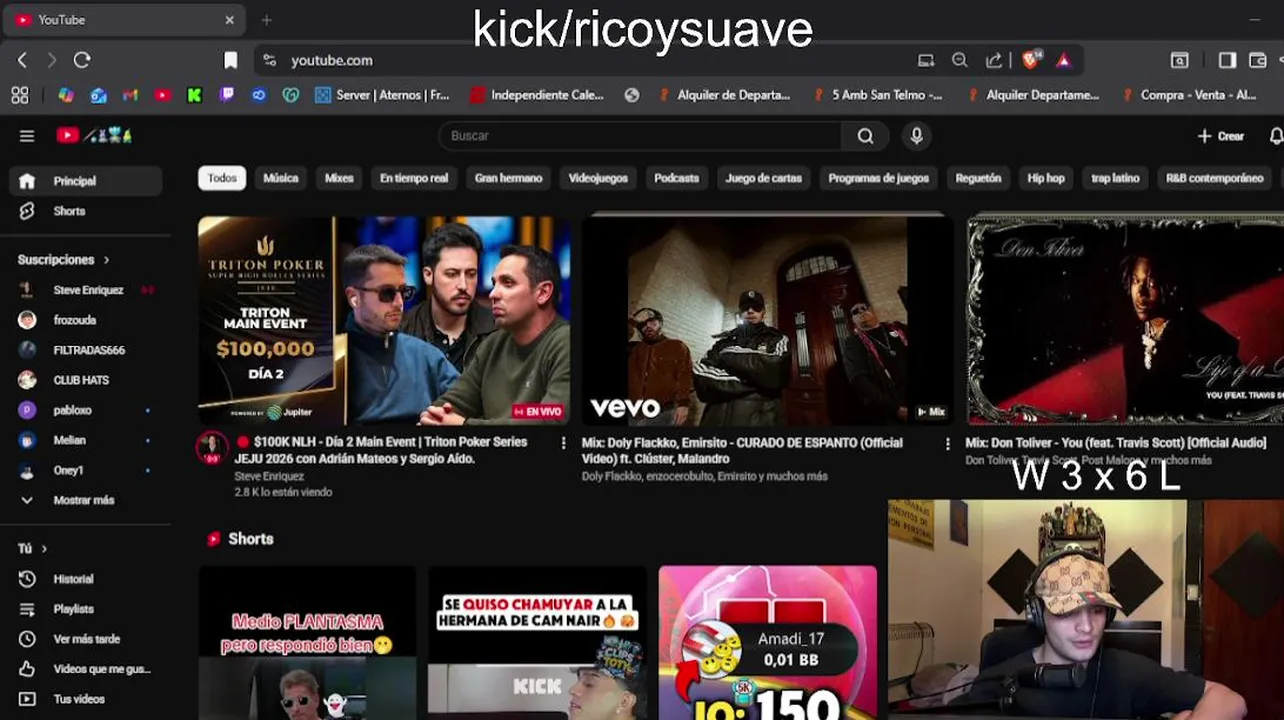
Task: Open 5 Amb San Telmo bookmark
Action: click(879, 95)
